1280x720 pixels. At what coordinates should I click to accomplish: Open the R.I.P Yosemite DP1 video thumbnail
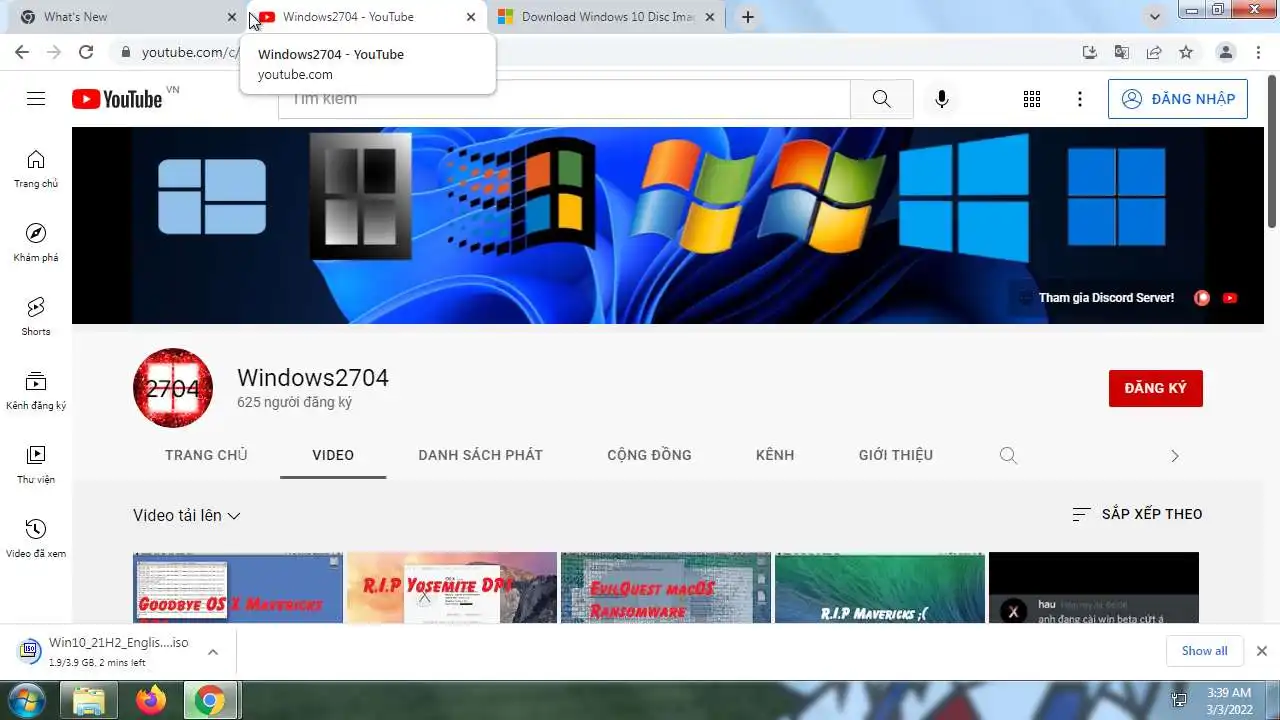click(x=452, y=588)
